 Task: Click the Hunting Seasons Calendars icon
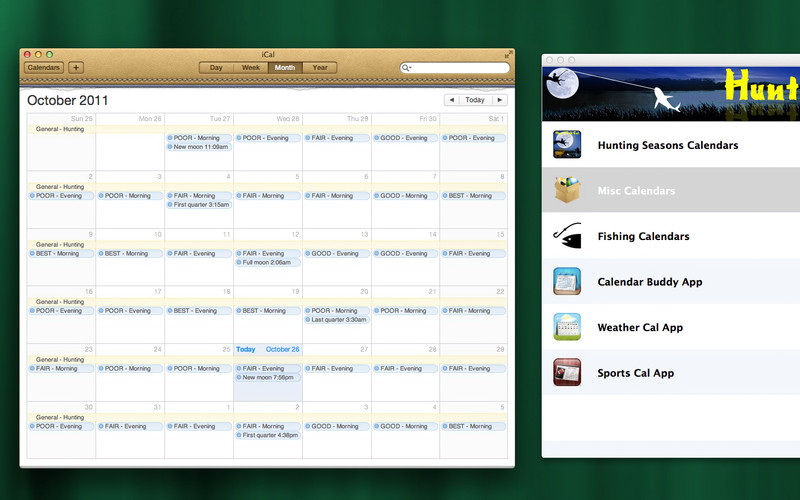coord(567,145)
